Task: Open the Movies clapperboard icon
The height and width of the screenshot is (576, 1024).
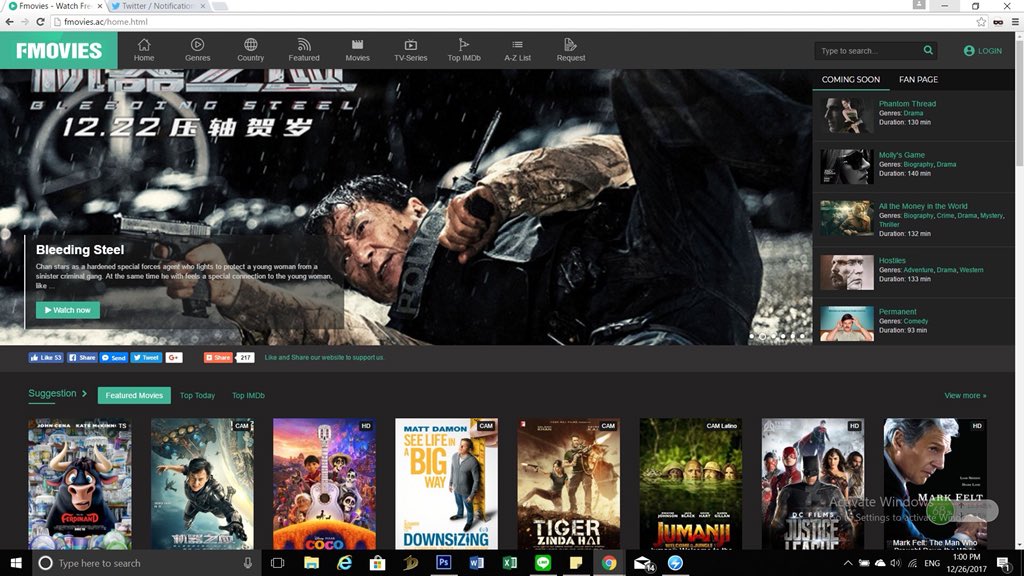Action: click(x=357, y=44)
